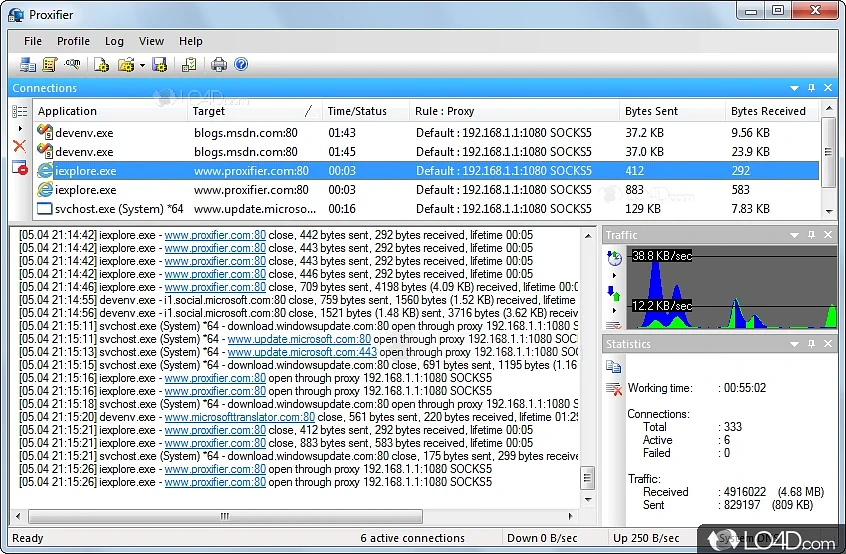The image size is (846, 554).
Task: Toggle pin on the Statistics panel
Action: coord(811,344)
